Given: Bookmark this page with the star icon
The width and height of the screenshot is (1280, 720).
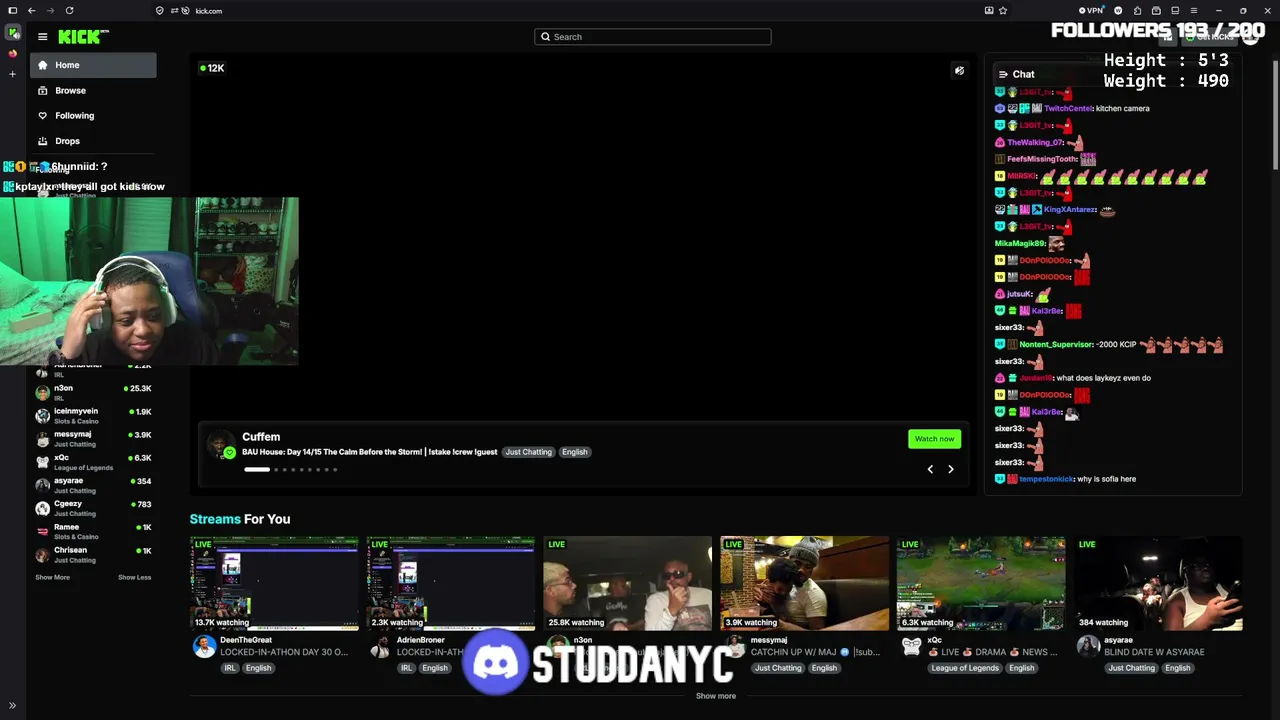Looking at the screenshot, I should [1003, 10].
